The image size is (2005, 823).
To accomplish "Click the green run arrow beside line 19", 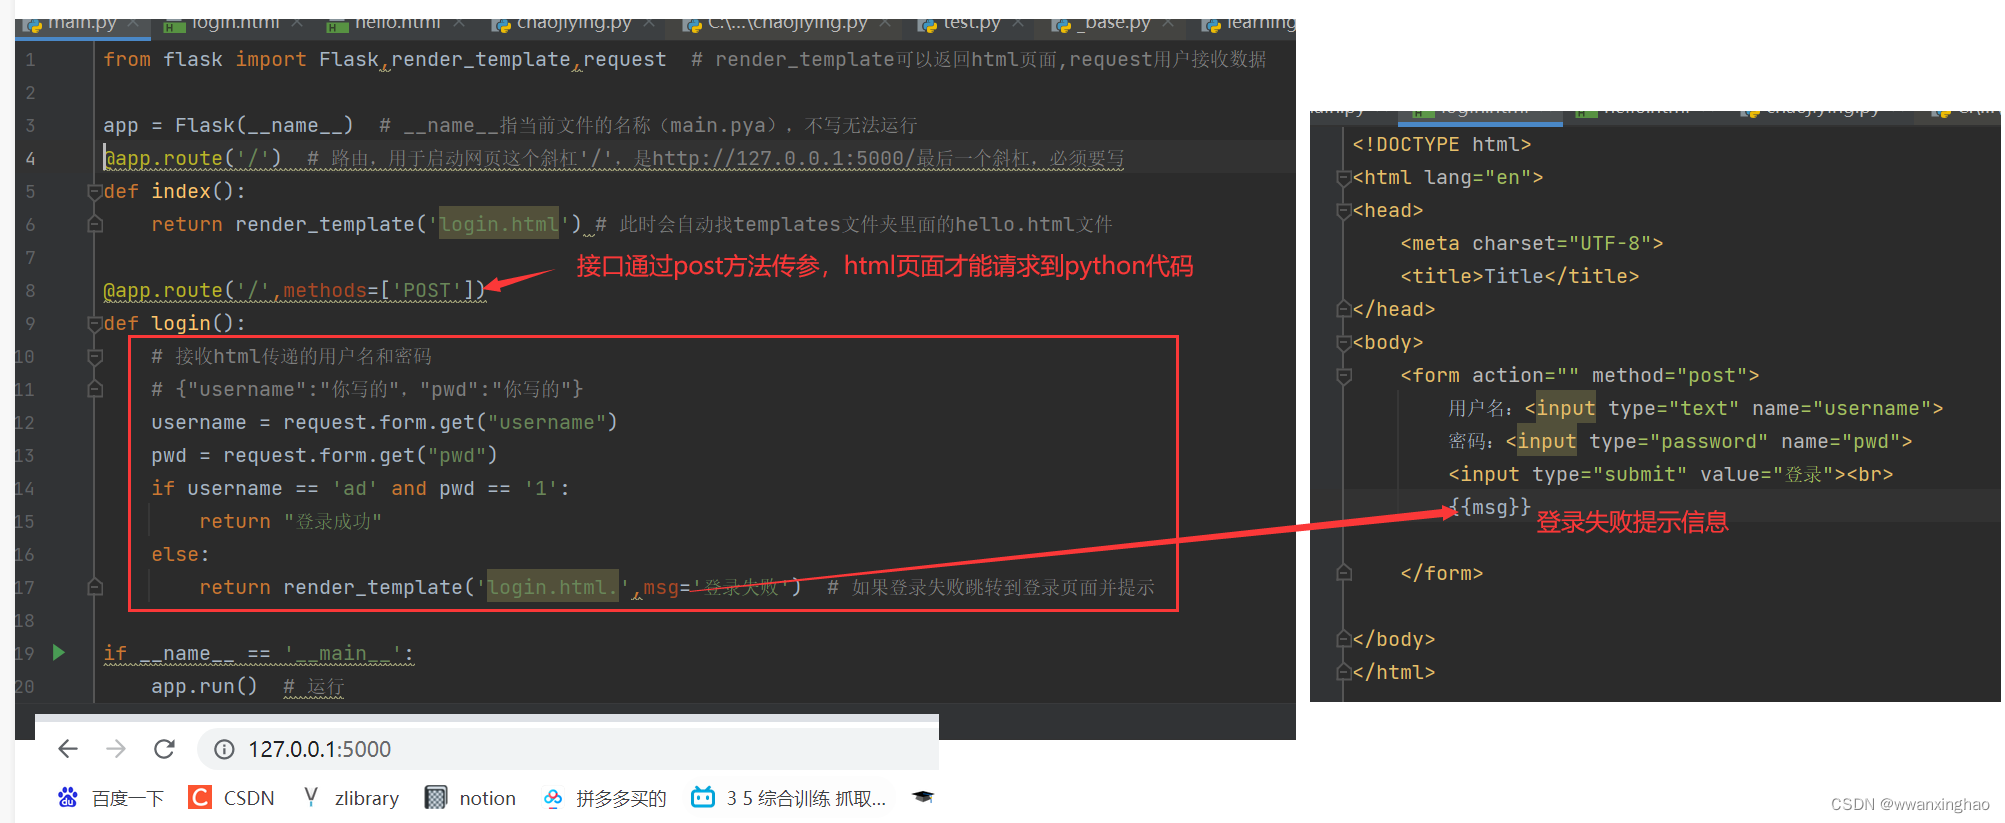I will (x=58, y=653).
